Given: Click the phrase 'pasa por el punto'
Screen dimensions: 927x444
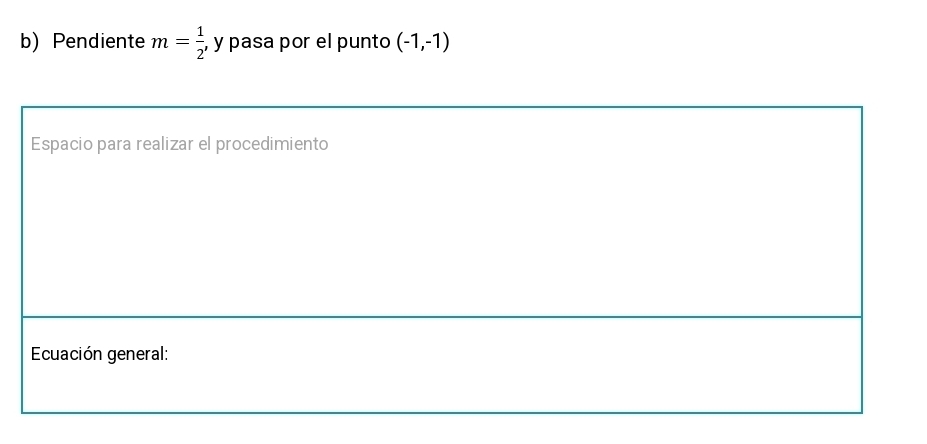Looking at the screenshot, I should pos(310,43).
